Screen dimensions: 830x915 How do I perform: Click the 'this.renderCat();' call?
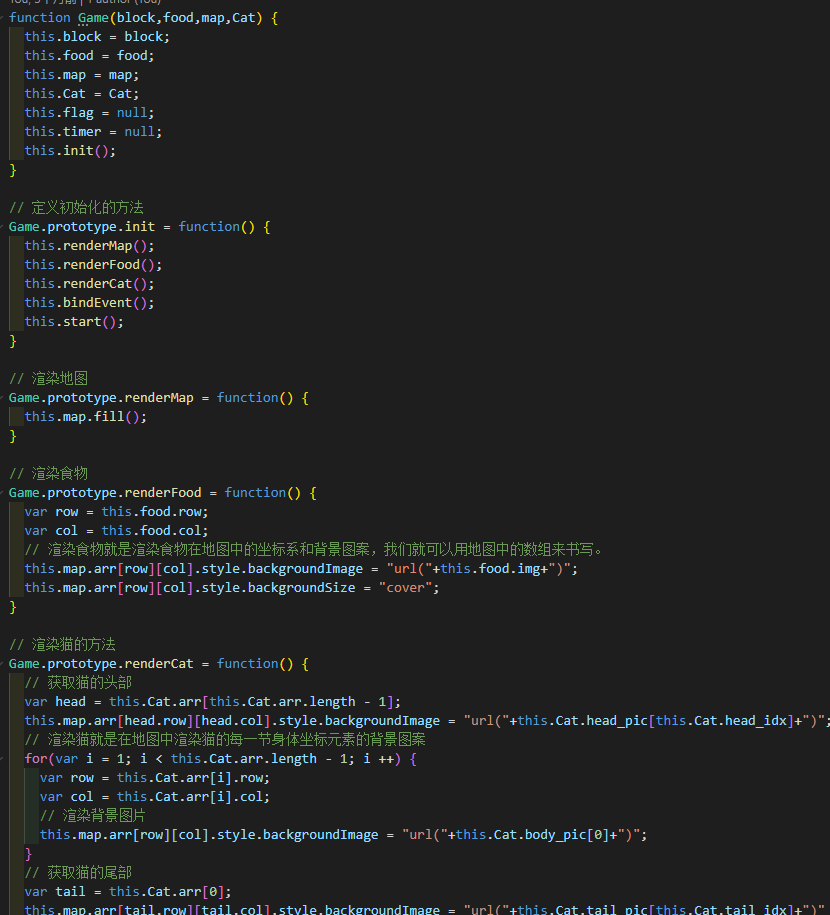[x=89, y=284]
